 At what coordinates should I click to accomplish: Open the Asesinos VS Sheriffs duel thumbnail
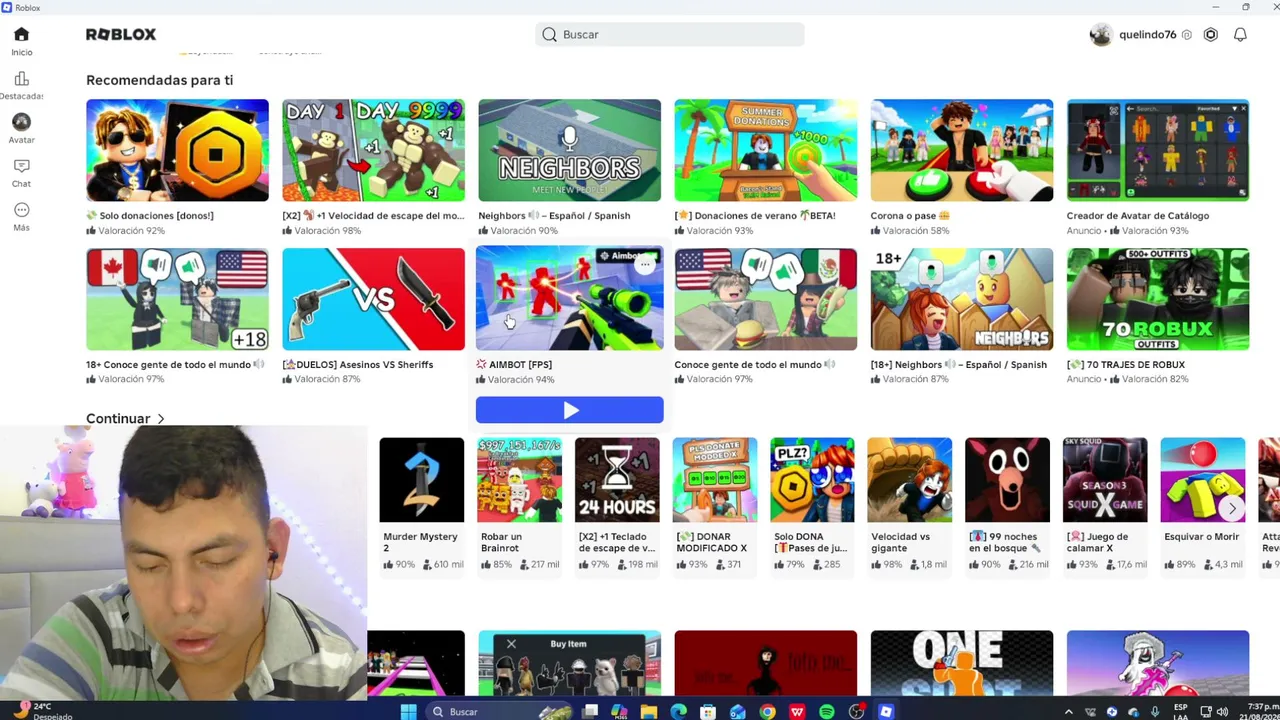(x=373, y=299)
